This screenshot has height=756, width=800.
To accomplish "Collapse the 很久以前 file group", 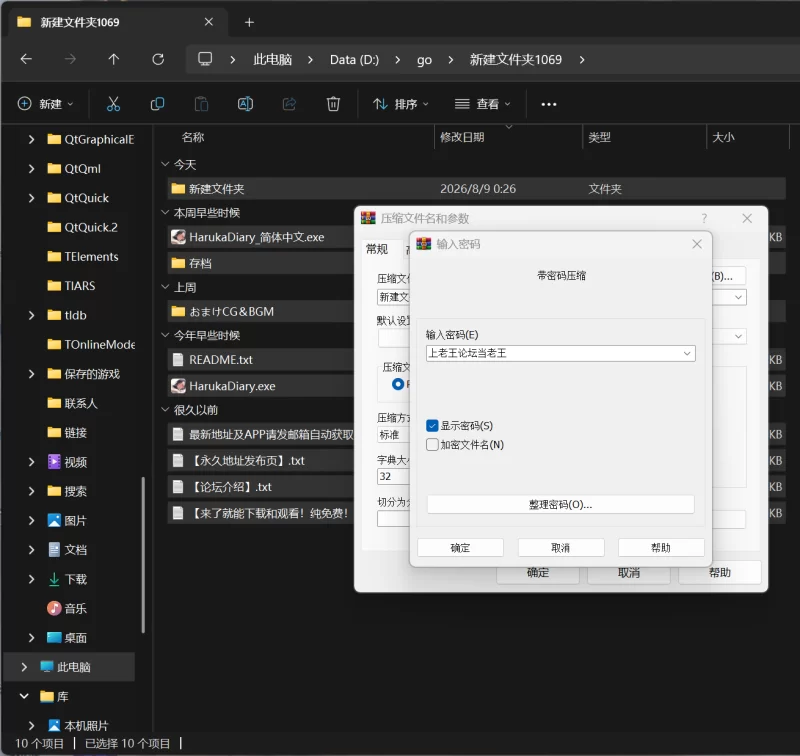I will coord(165,410).
